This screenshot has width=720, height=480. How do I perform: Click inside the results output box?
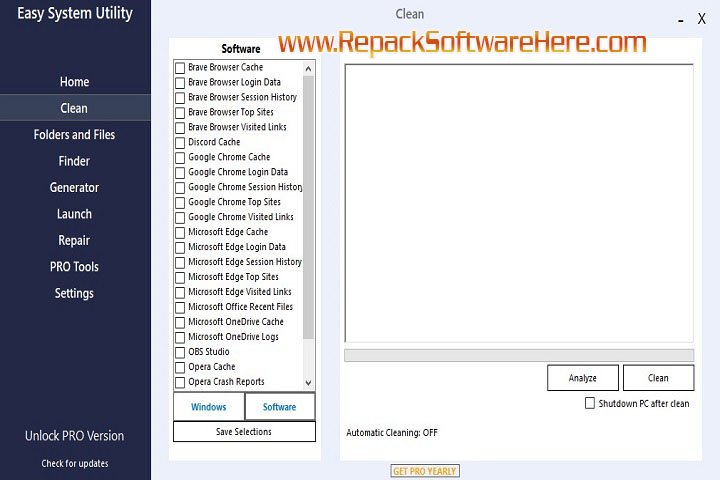[519, 203]
